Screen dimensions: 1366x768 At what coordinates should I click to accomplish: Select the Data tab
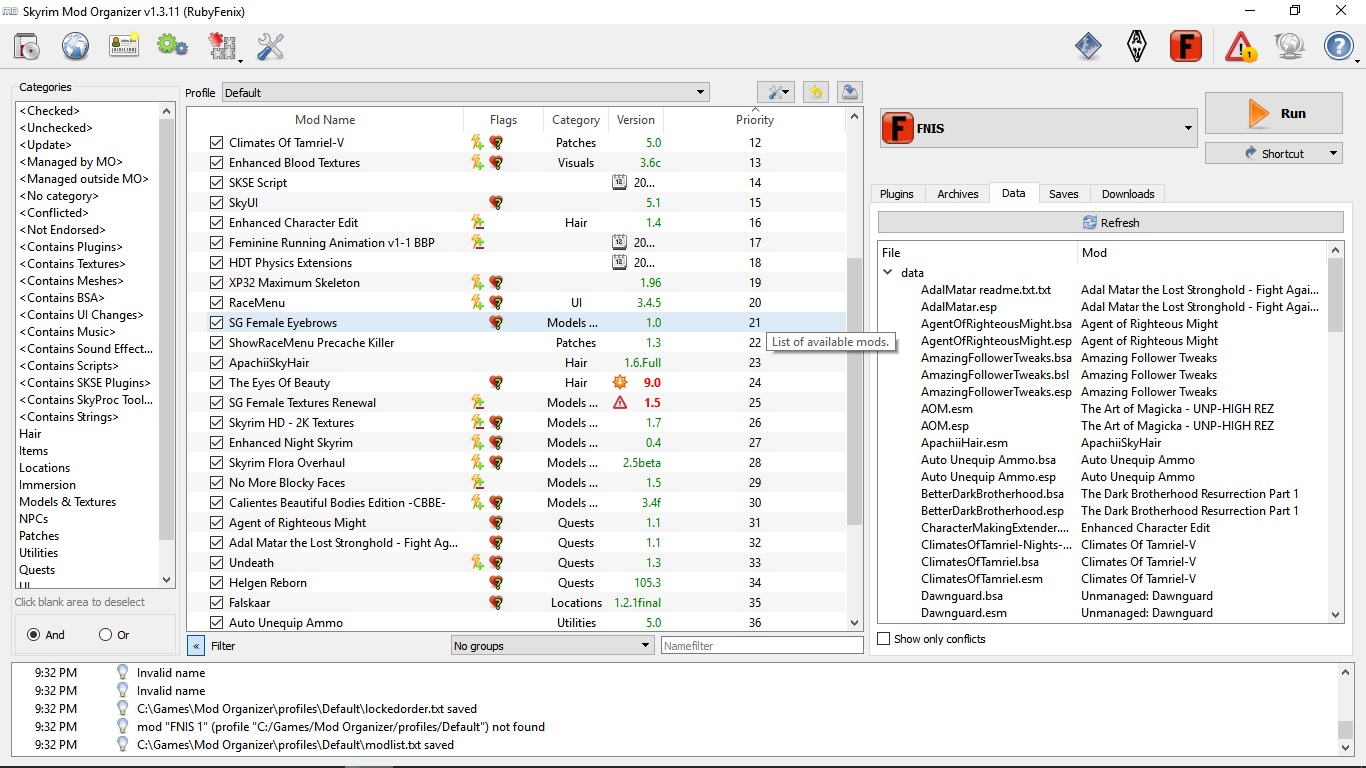1014,193
